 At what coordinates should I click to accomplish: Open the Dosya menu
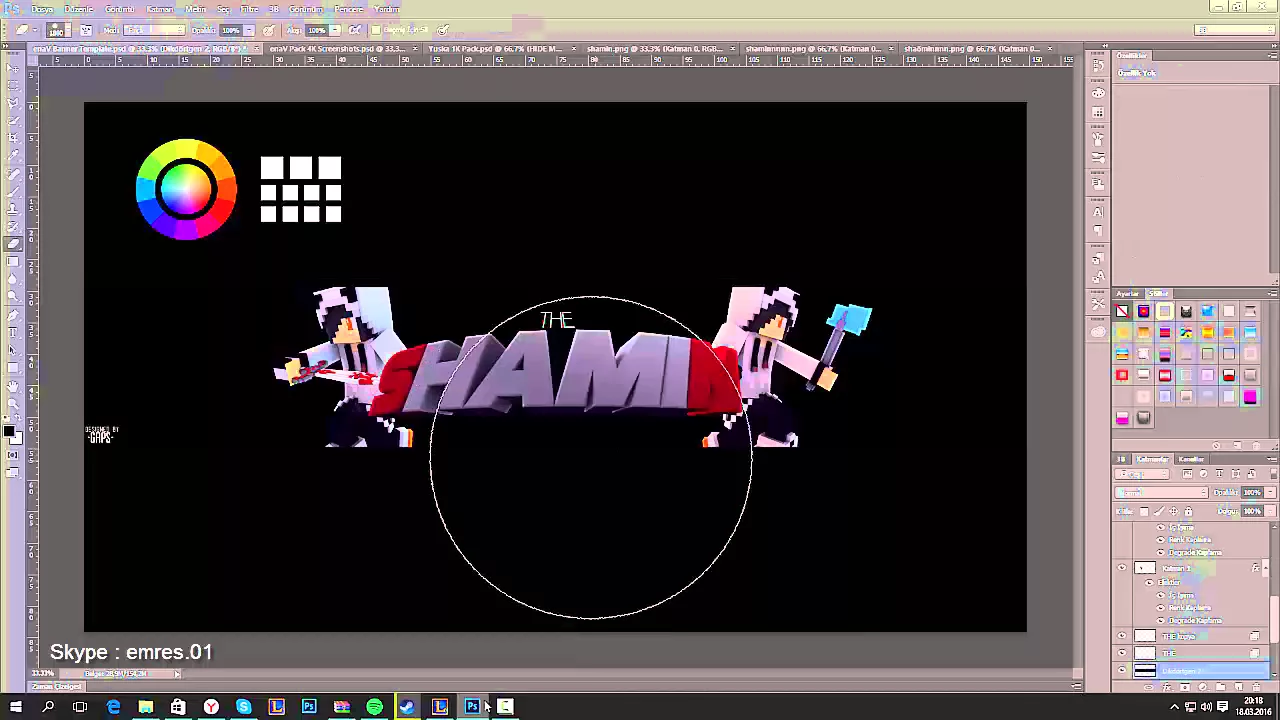[x=41, y=9]
